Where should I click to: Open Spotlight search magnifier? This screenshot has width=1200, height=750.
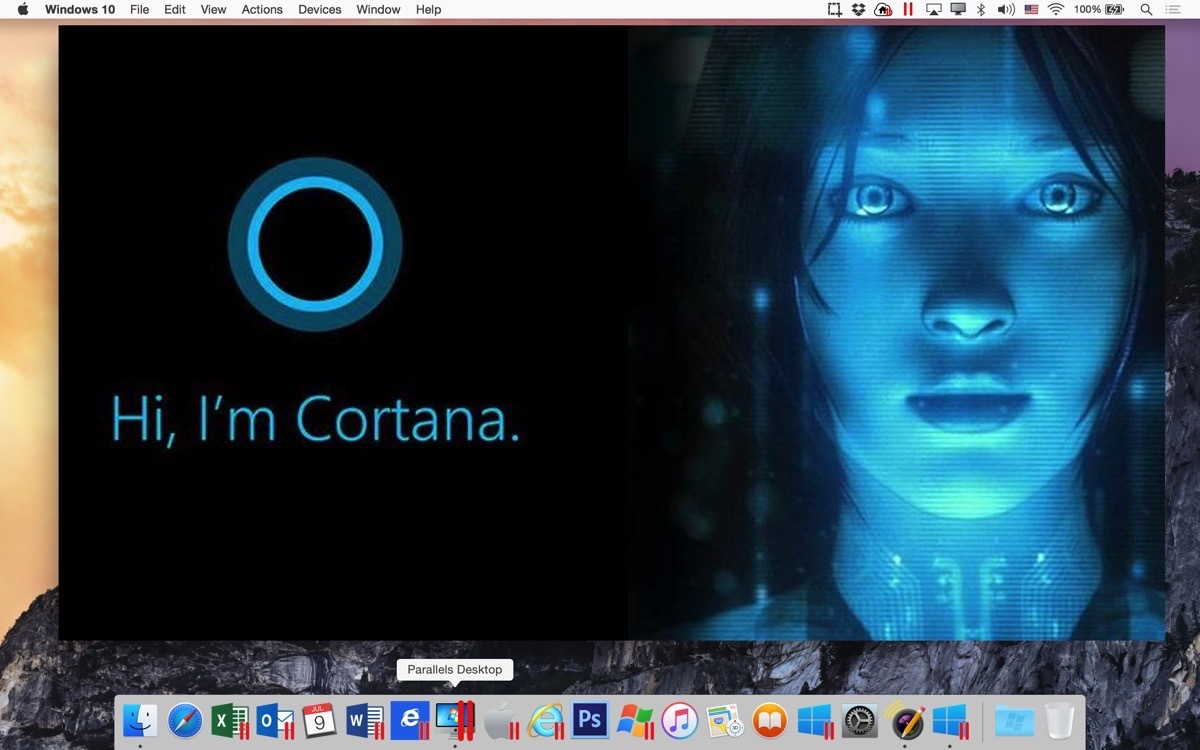pos(1146,10)
